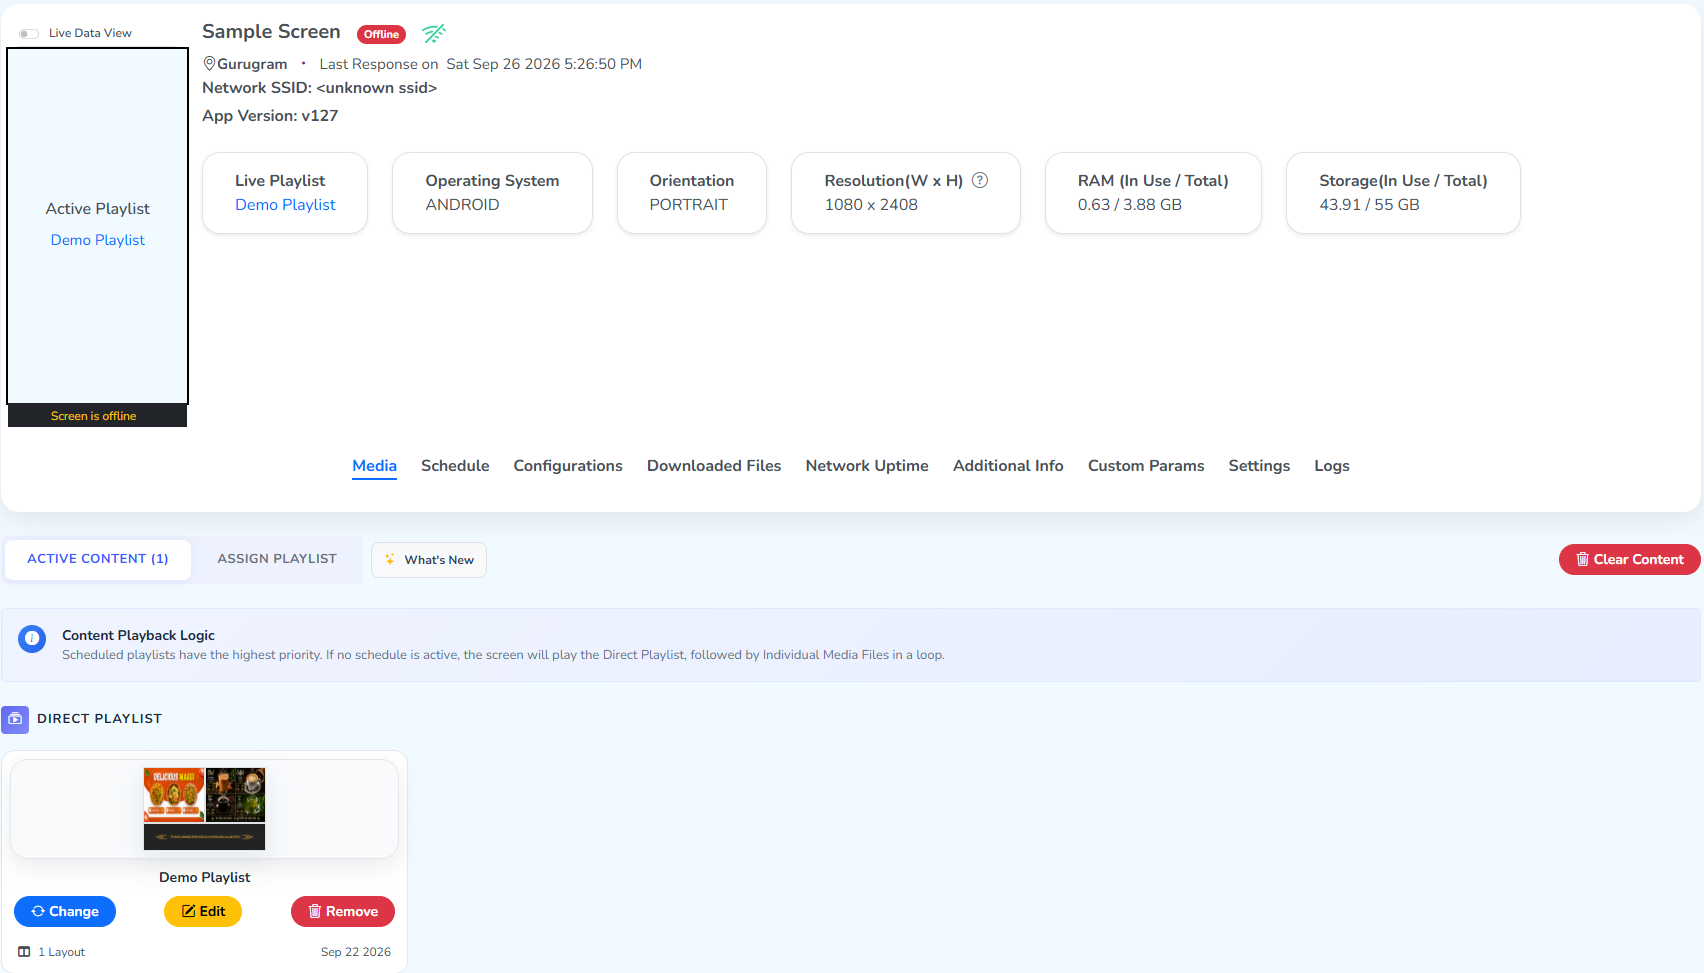Switch to the Schedule tab

[x=455, y=466]
